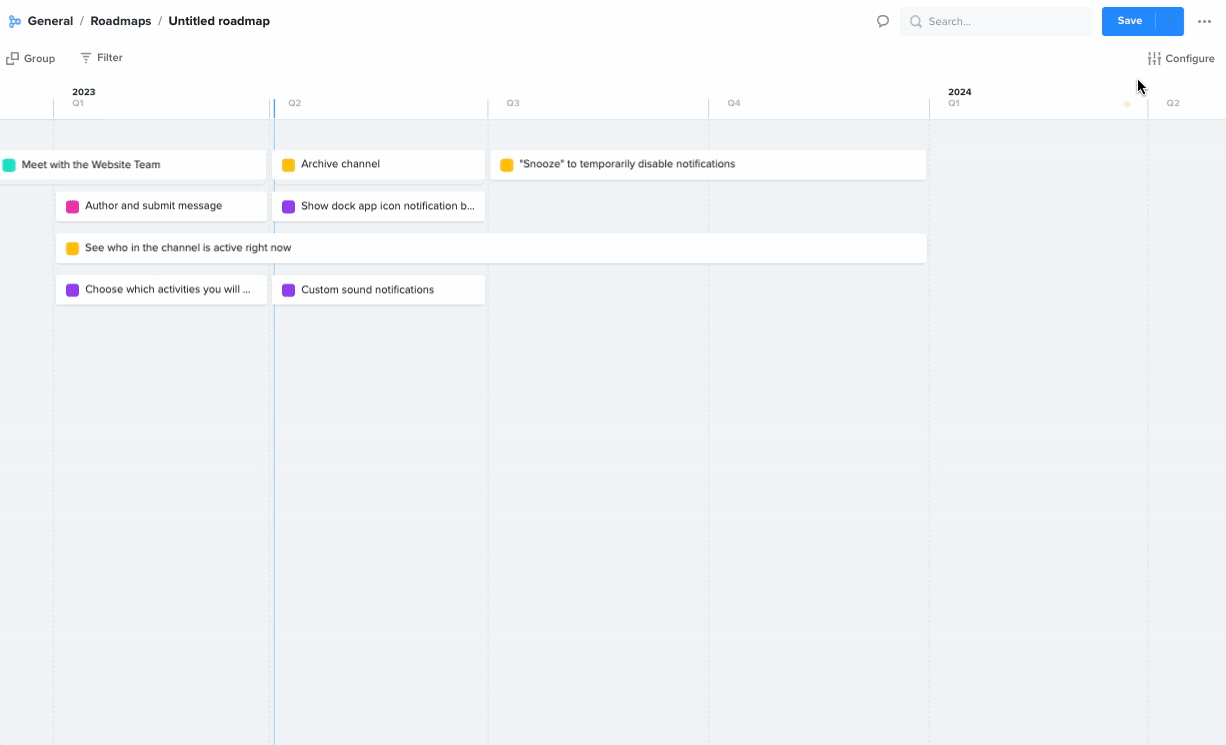The height and width of the screenshot is (745, 1226).
Task: Click the 2023 year label in timeline header
Action: 84,92
